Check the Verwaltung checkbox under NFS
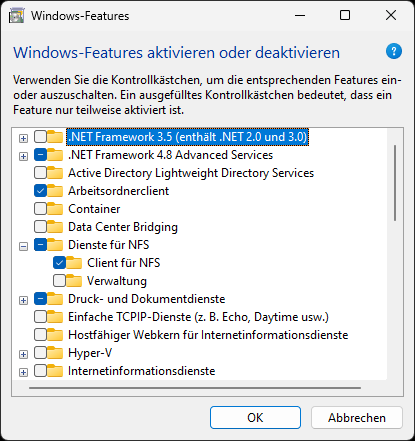 (x=59, y=281)
